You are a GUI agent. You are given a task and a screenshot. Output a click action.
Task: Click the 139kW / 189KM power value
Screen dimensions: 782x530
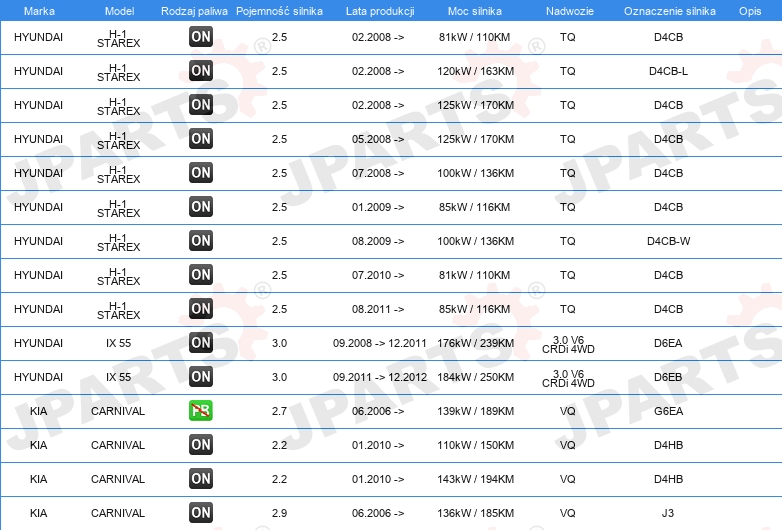point(475,411)
